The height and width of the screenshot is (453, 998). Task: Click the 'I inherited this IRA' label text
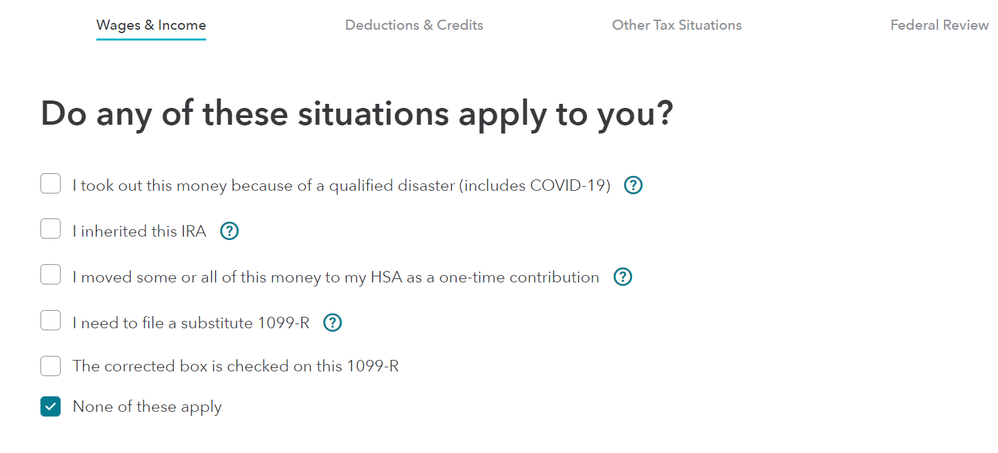139,231
